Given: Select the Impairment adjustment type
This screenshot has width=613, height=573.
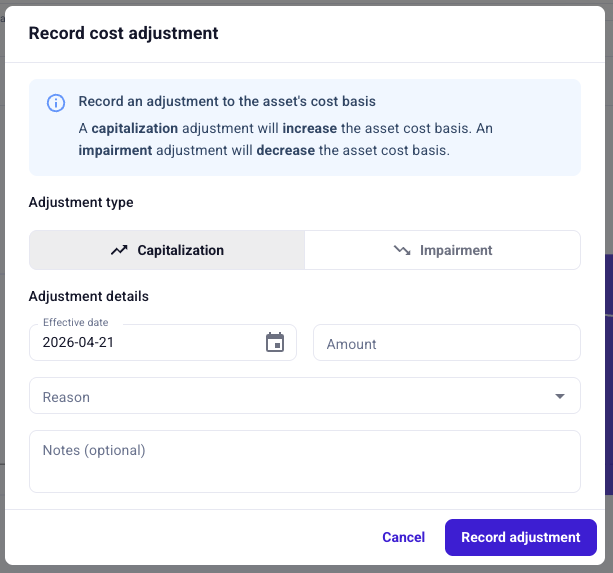Looking at the screenshot, I should tap(443, 250).
